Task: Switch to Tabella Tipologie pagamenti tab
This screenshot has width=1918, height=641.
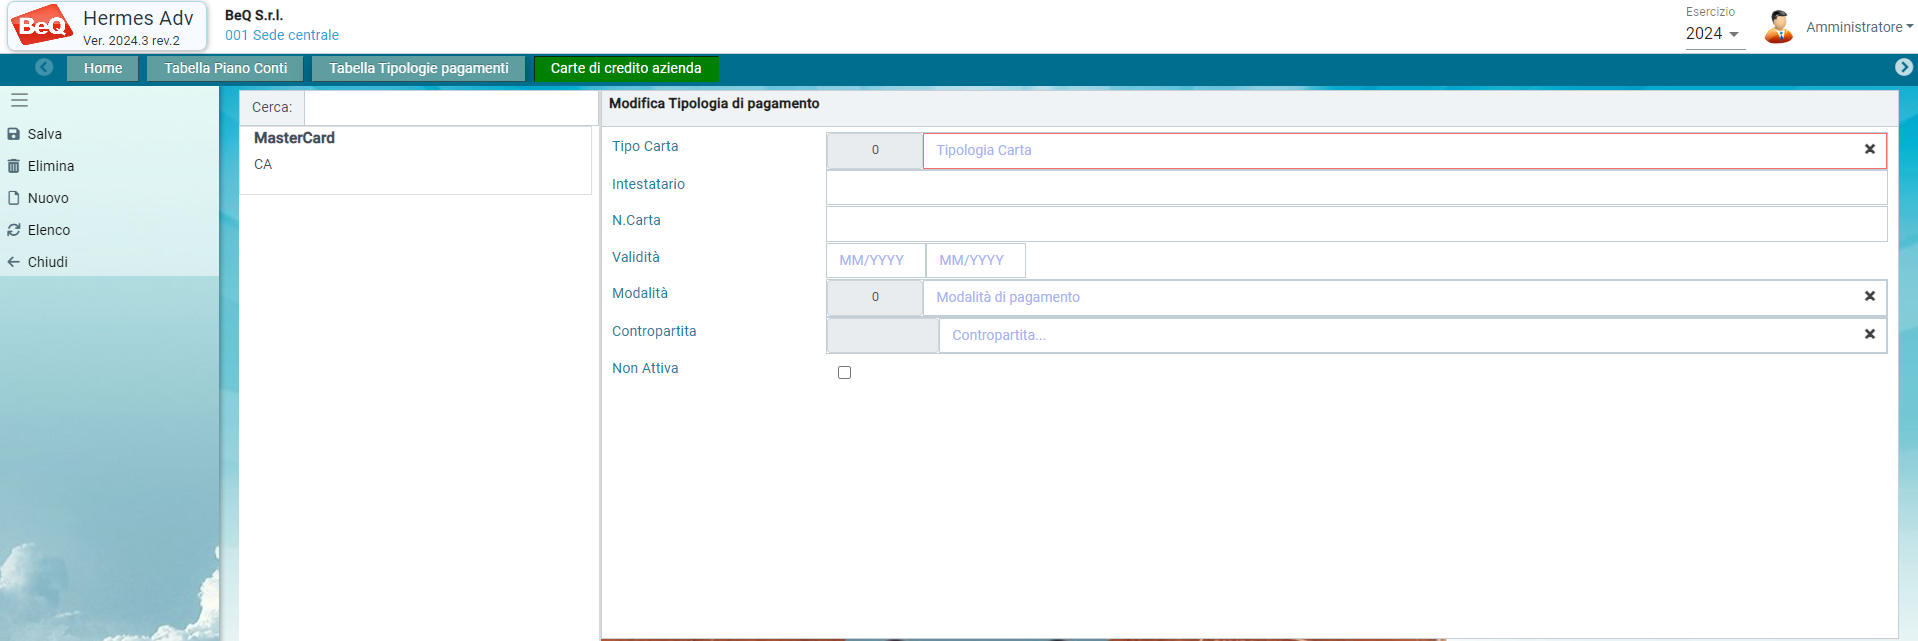Action: tap(418, 68)
